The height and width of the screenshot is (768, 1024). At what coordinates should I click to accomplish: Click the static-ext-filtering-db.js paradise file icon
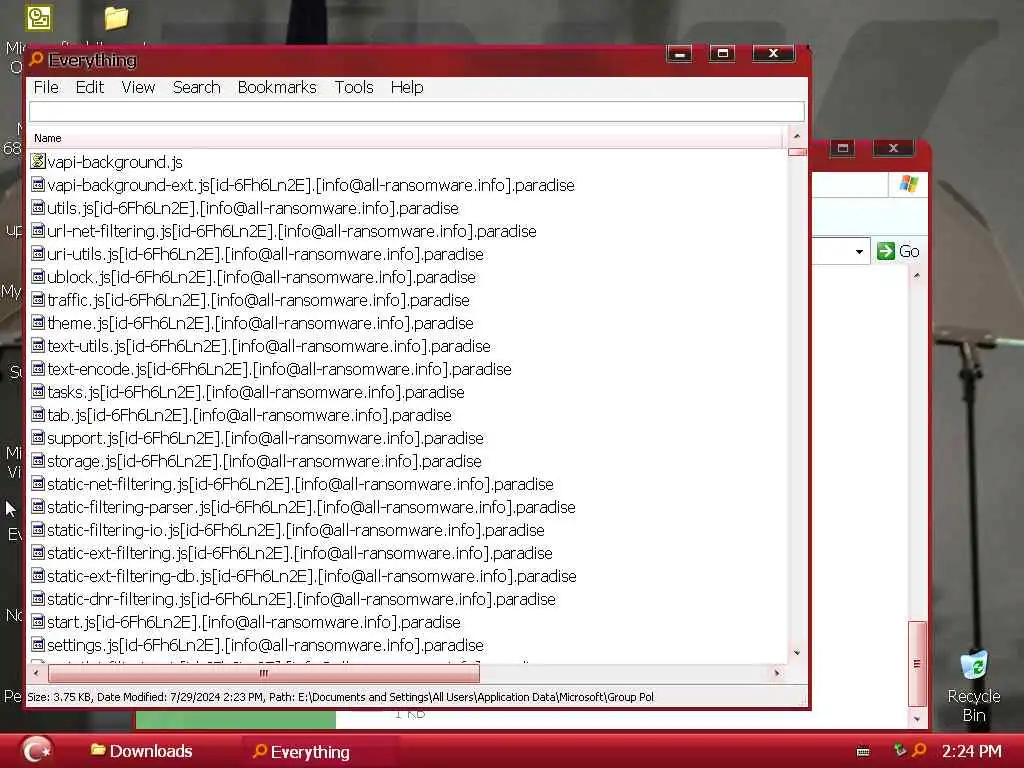point(38,576)
